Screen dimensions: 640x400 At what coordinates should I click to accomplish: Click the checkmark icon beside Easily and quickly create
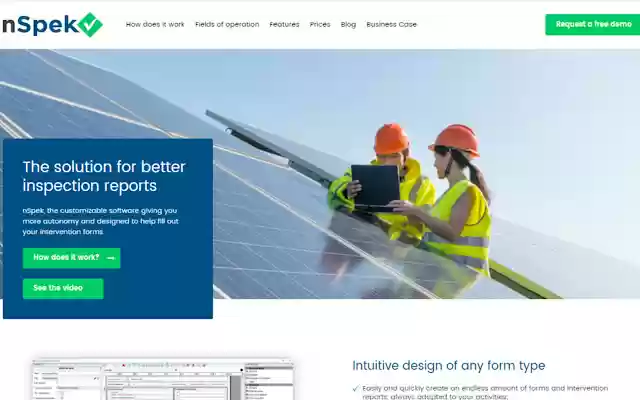point(356,388)
